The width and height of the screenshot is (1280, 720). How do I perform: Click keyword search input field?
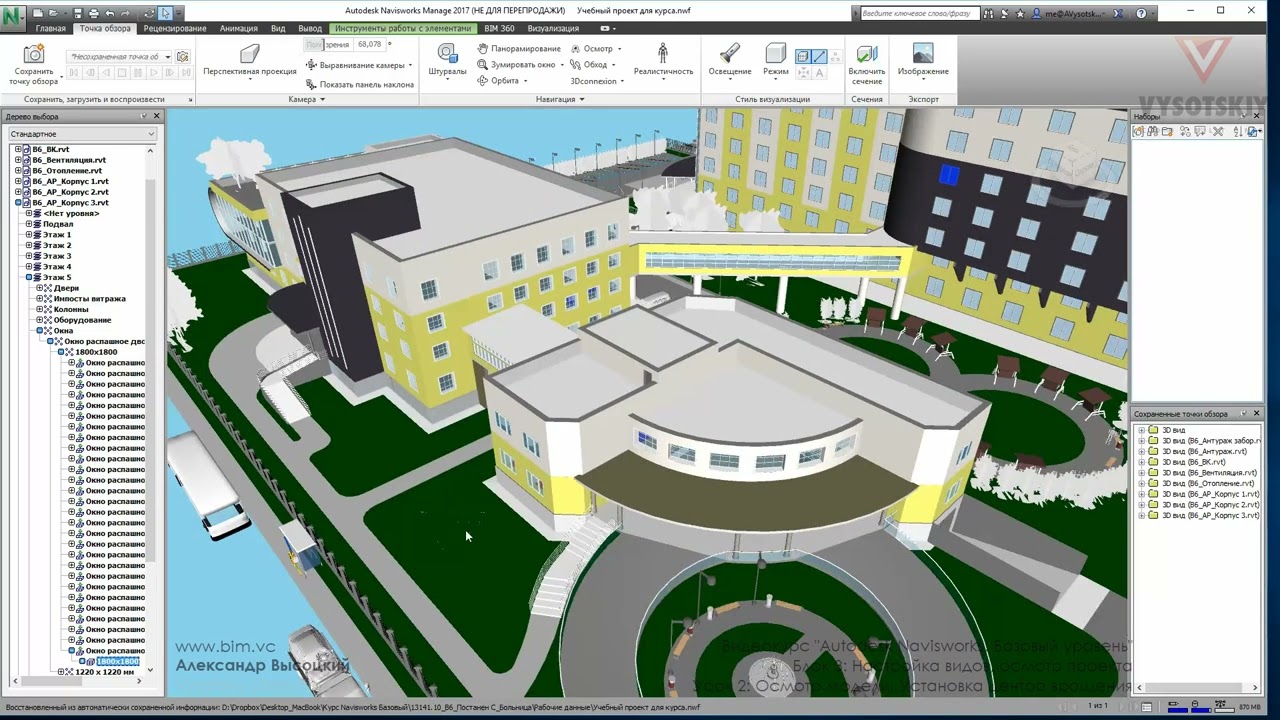point(920,14)
